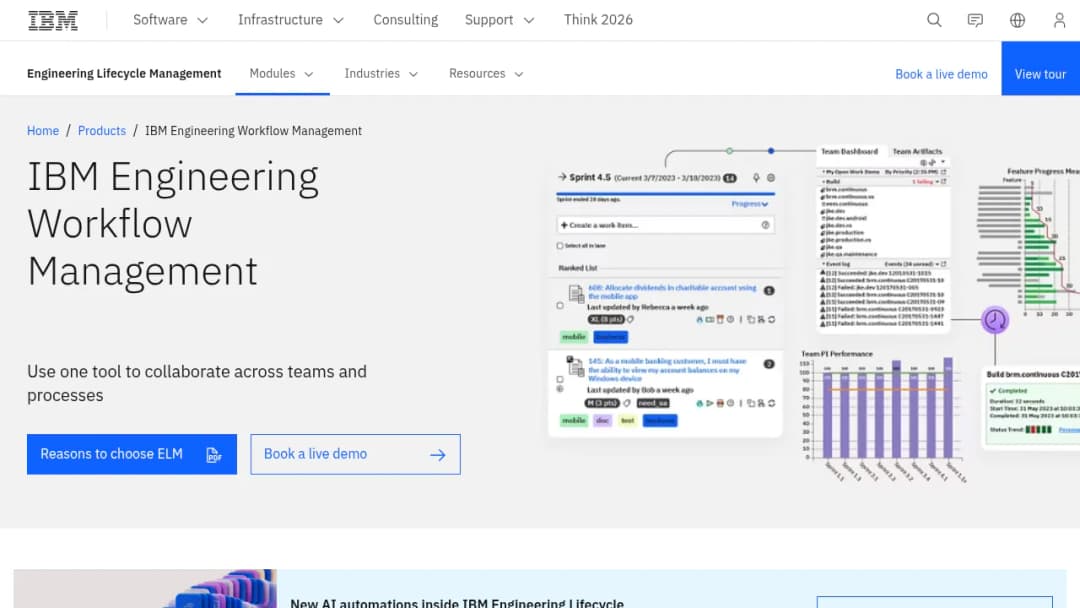Click the arrow in Book a live demo

437,454
